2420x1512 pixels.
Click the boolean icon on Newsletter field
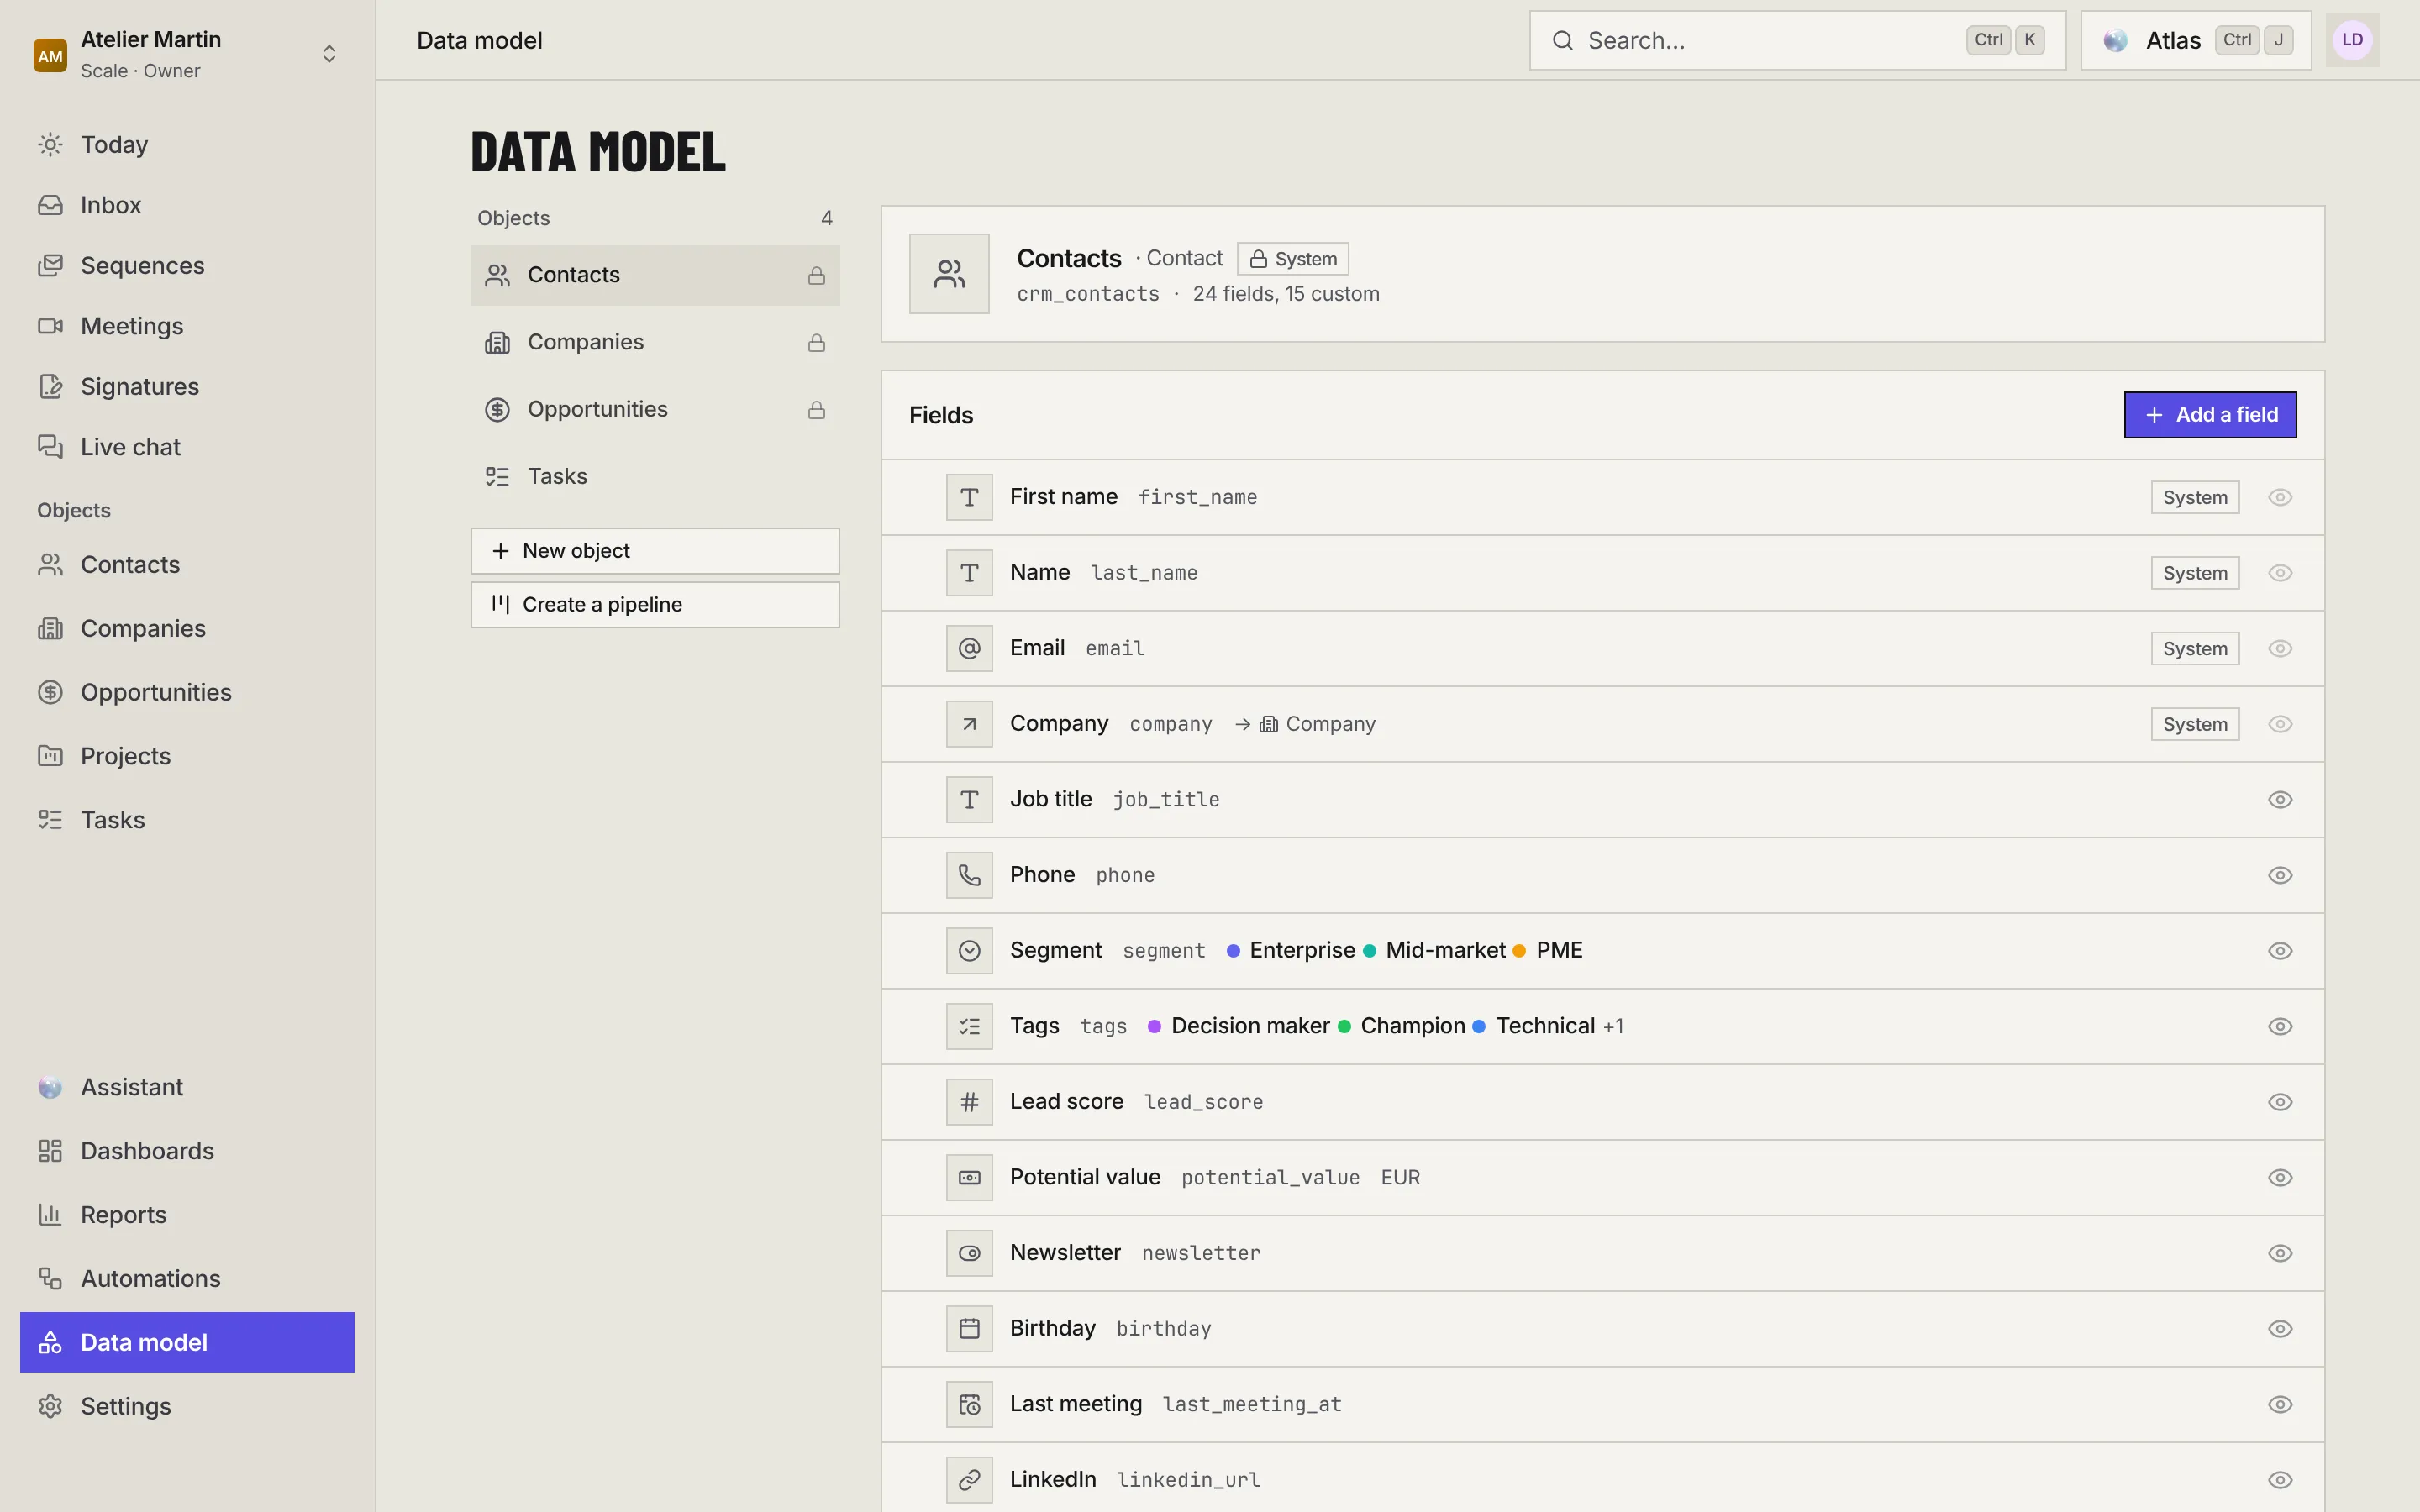point(969,1253)
